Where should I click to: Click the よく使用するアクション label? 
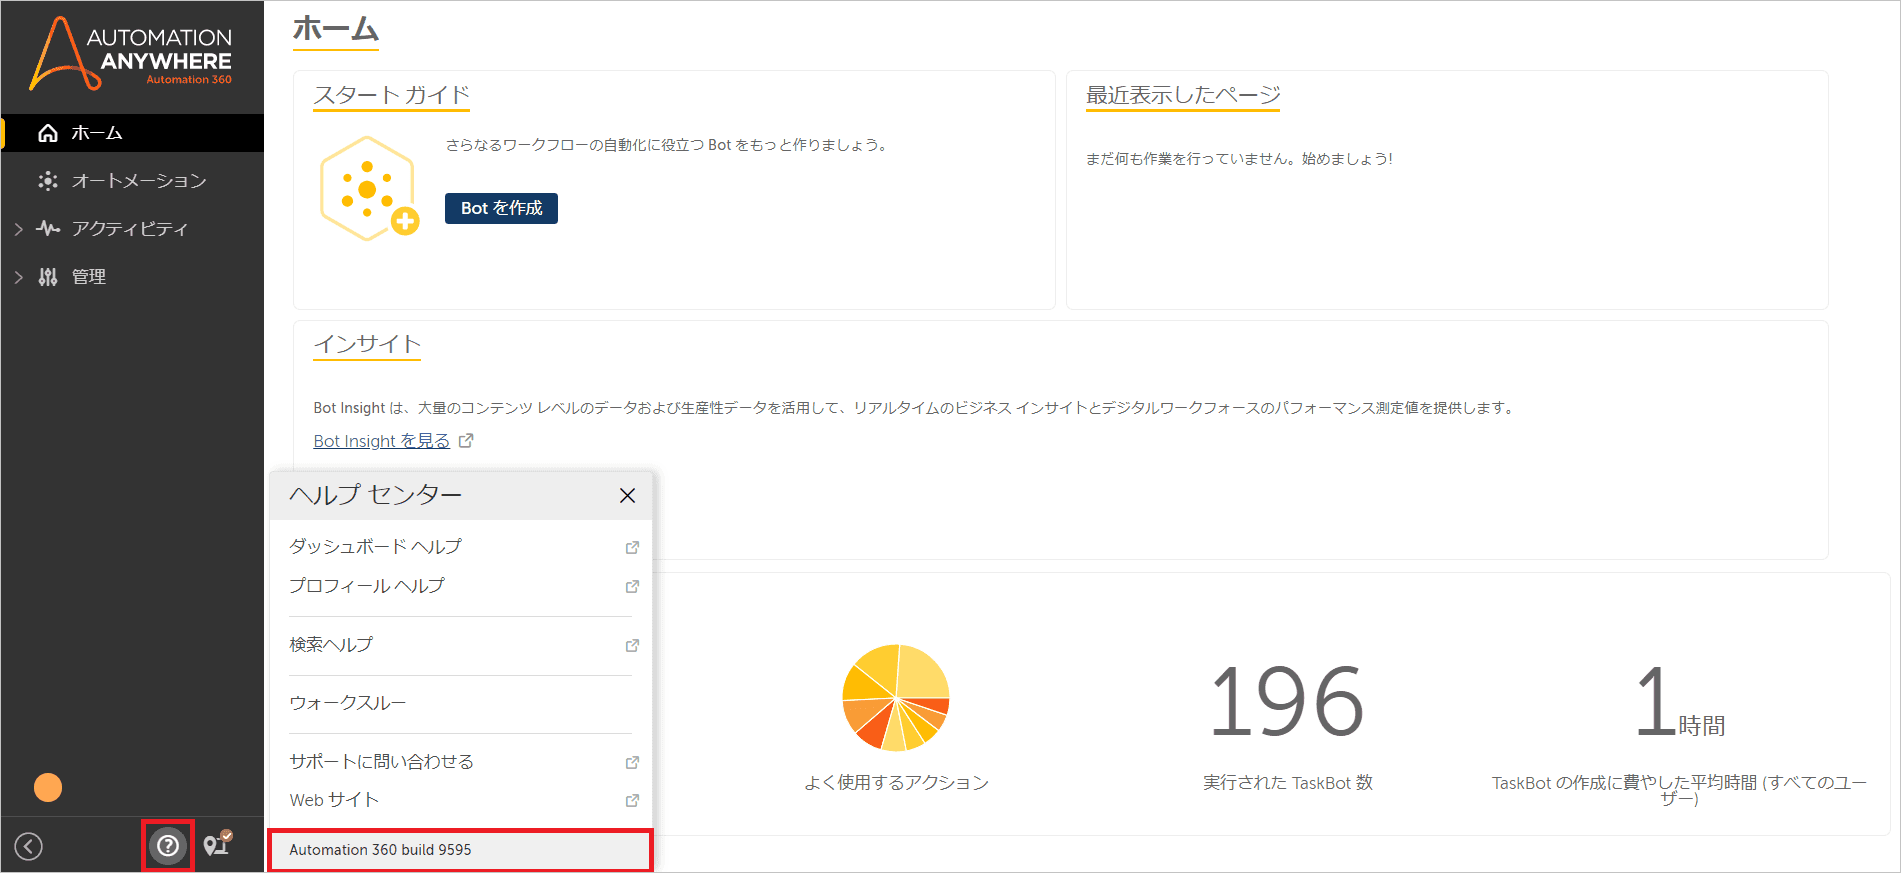[x=897, y=783]
